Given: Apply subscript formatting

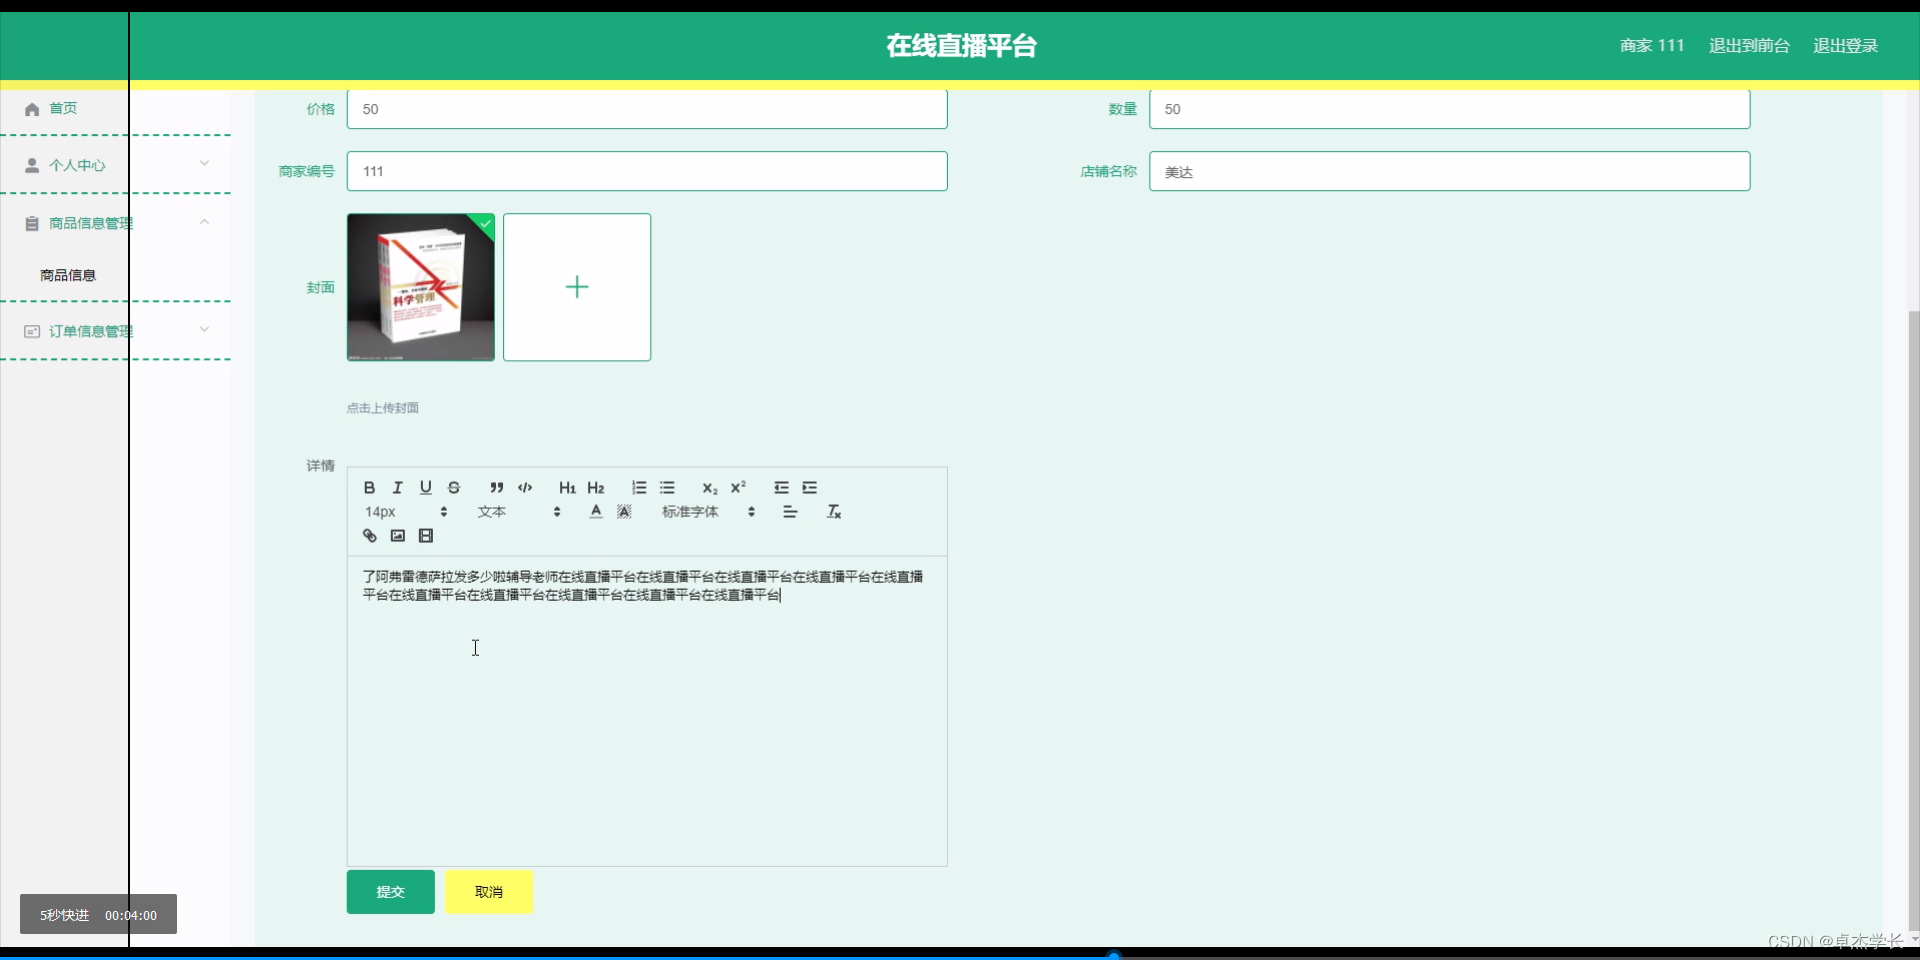Looking at the screenshot, I should coord(709,489).
